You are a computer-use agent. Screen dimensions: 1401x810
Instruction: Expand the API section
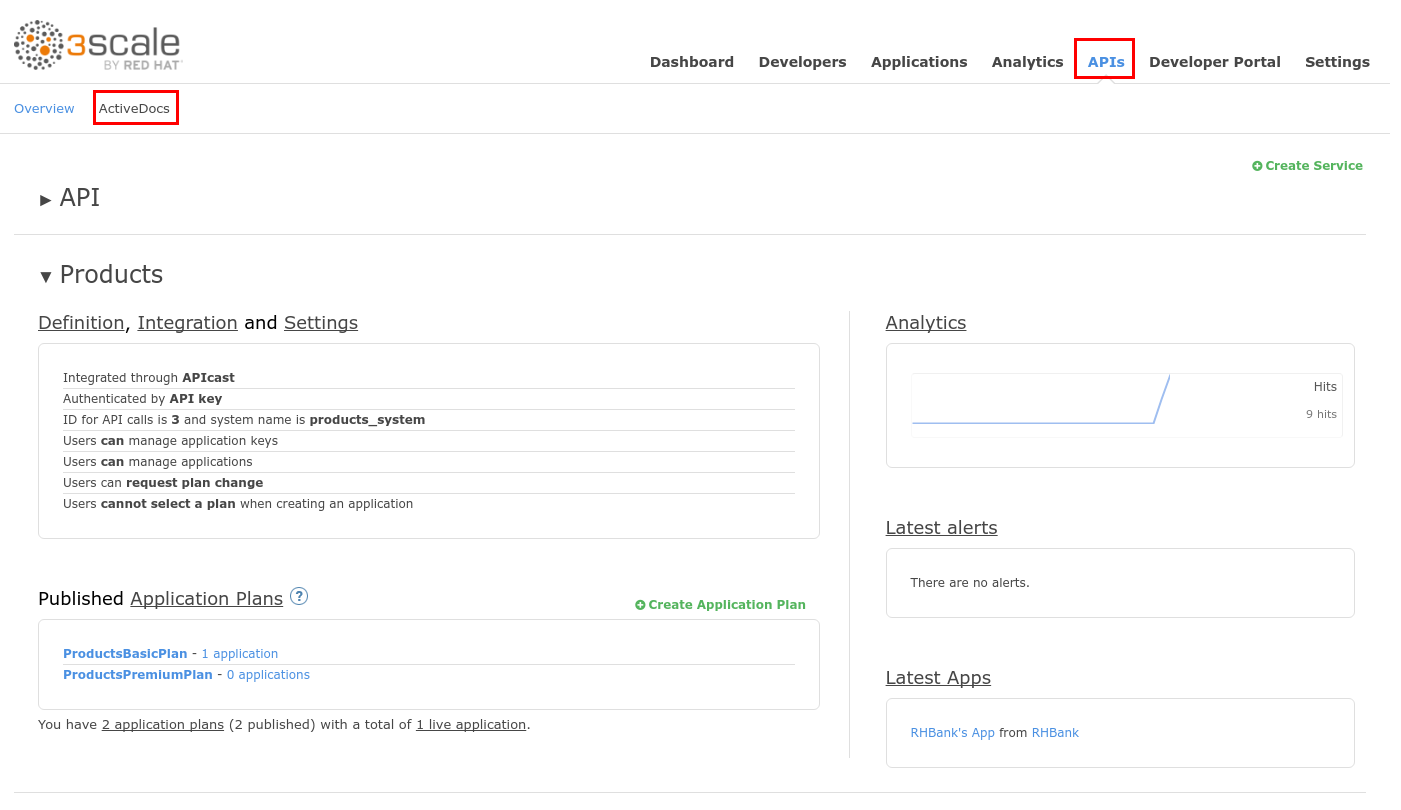(46, 199)
